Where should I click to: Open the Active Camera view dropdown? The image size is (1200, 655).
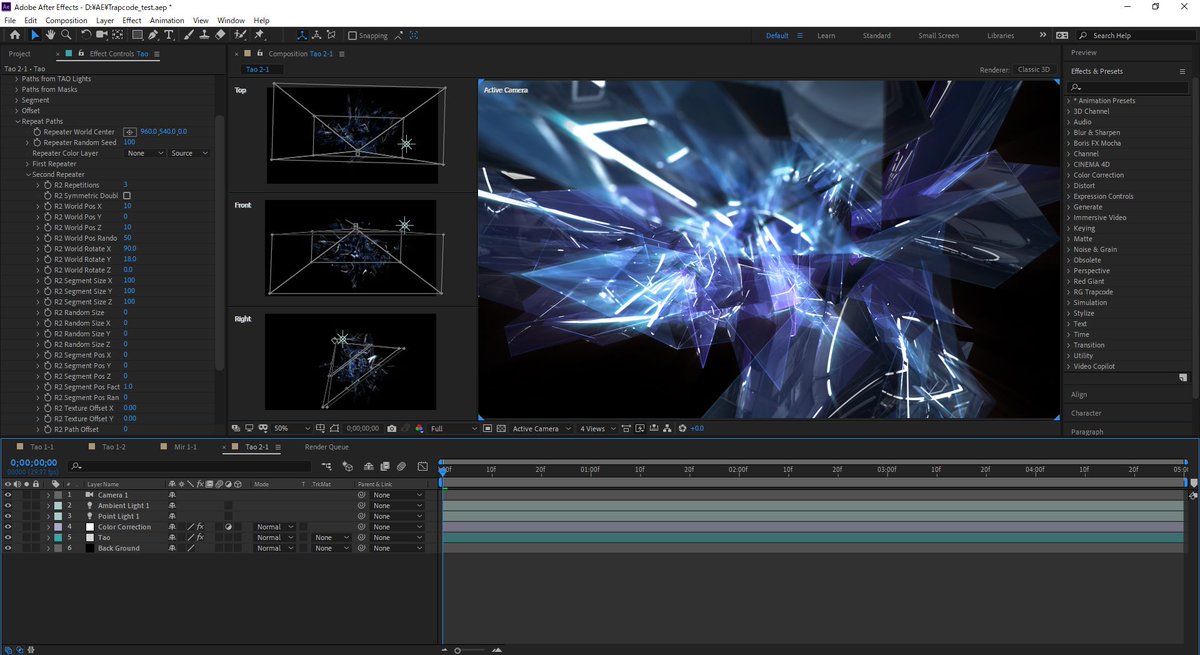click(x=538, y=427)
